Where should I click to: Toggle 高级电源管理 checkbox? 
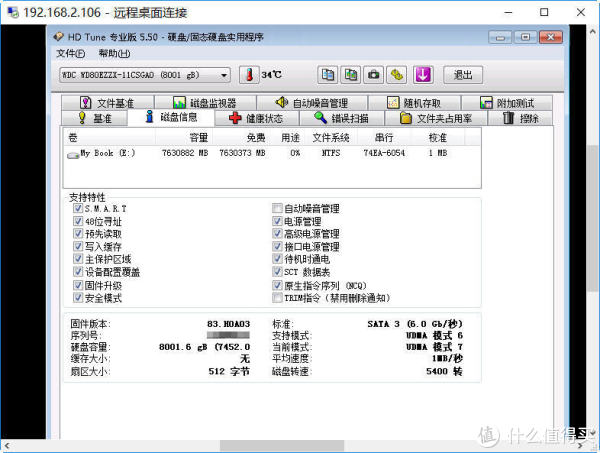coord(277,233)
